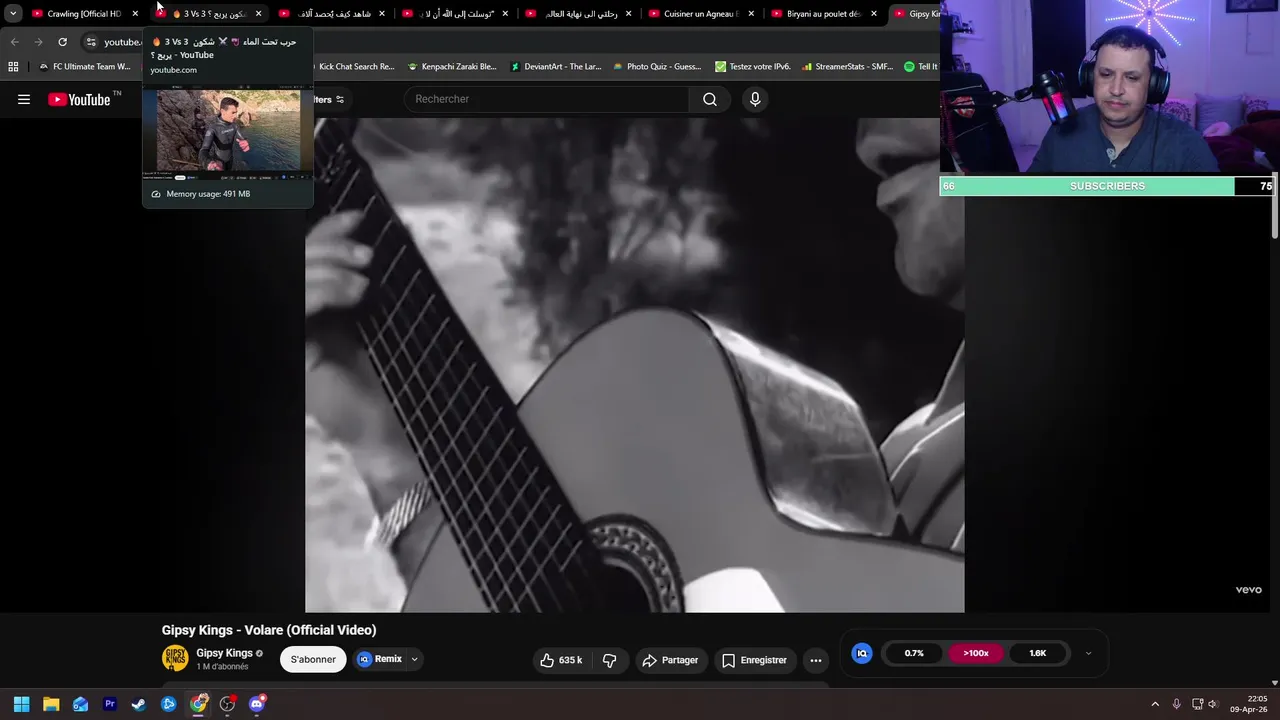
Task: Open 'StreamerStats - SMF...' bookmark
Action: point(846,67)
